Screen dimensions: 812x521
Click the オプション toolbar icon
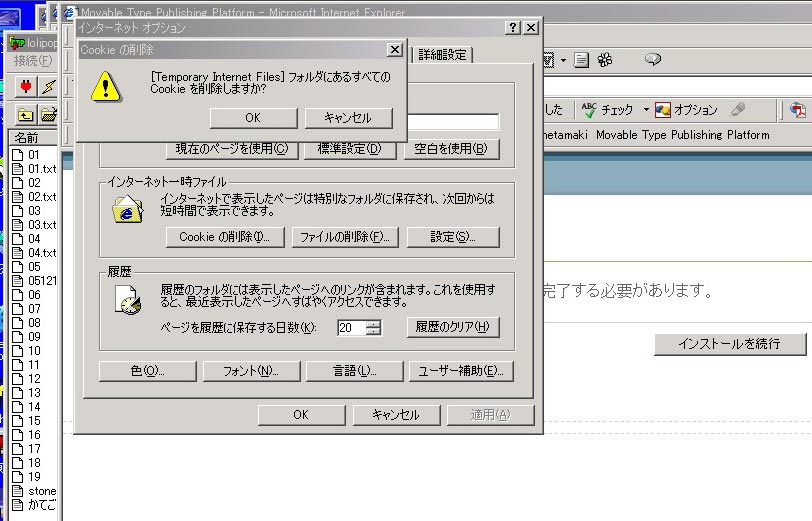pos(663,109)
